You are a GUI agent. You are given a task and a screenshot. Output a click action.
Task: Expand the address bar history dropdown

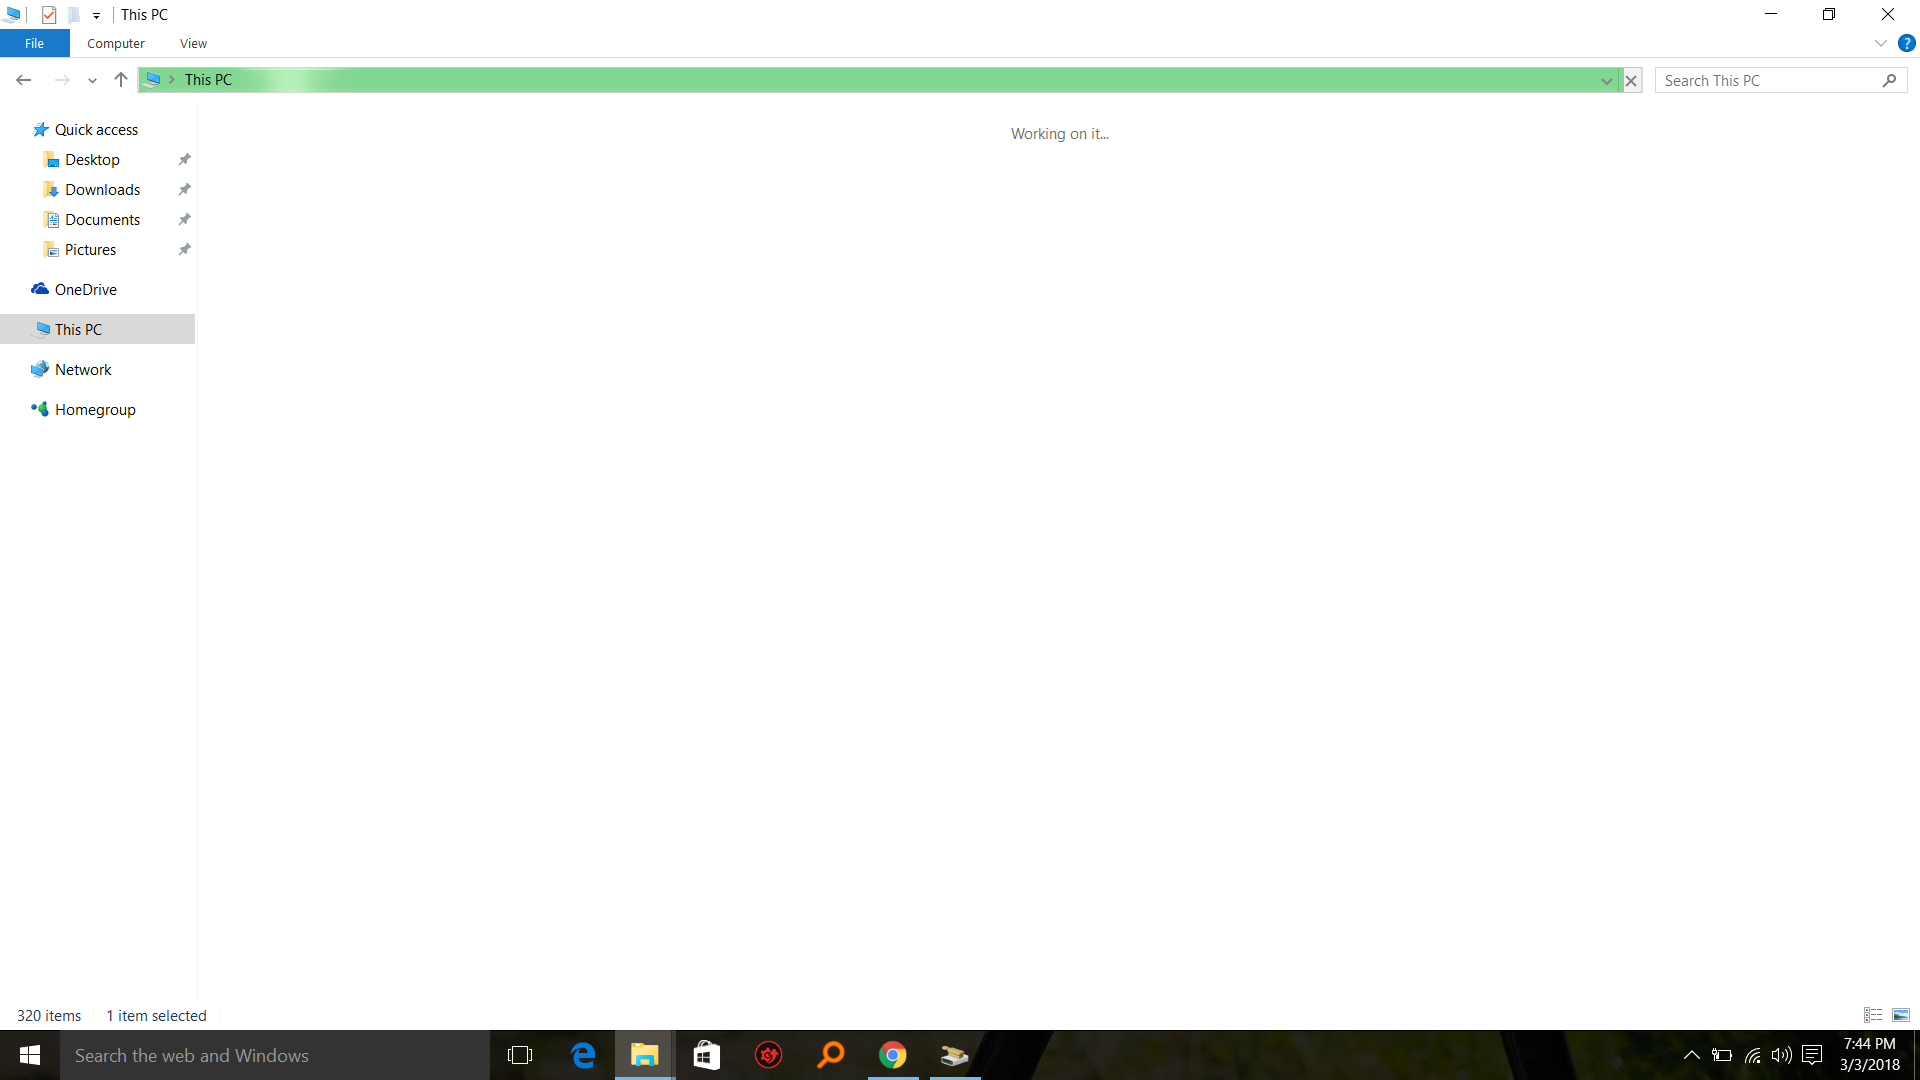pyautogui.click(x=1607, y=81)
